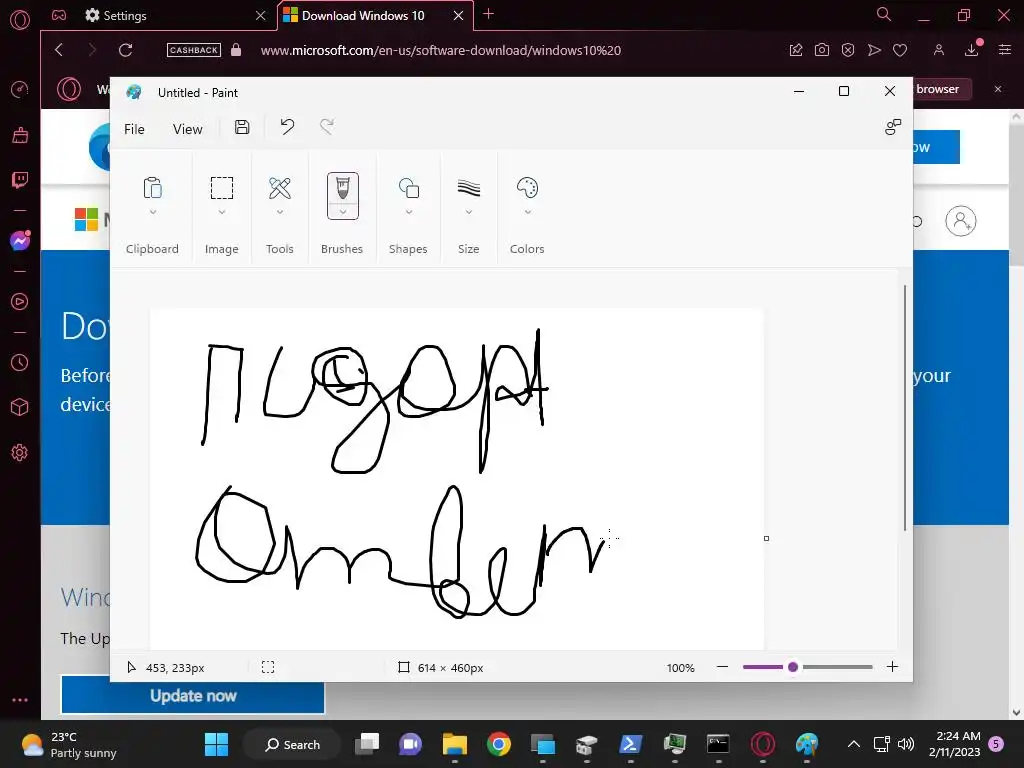This screenshot has height=768, width=1024.
Task: Show hidden system tray icons chevron
Action: (853, 744)
